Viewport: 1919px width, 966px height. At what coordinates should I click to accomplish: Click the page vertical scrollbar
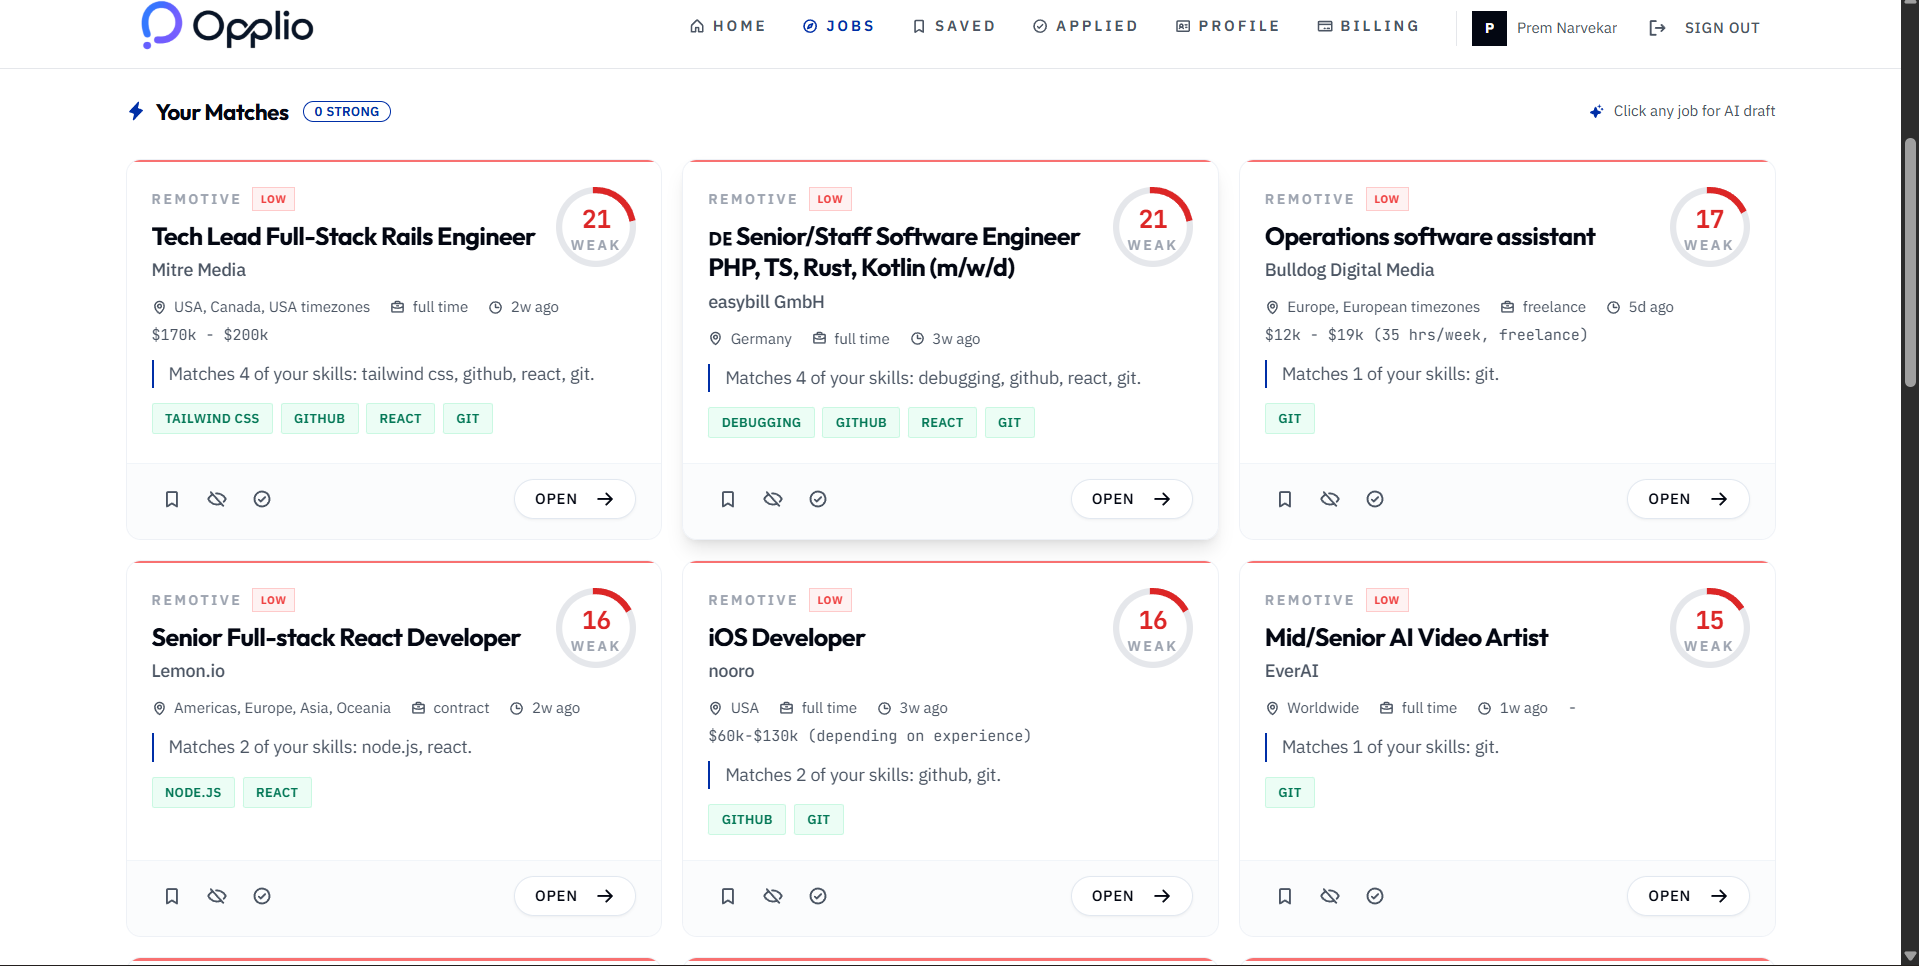click(x=1910, y=262)
